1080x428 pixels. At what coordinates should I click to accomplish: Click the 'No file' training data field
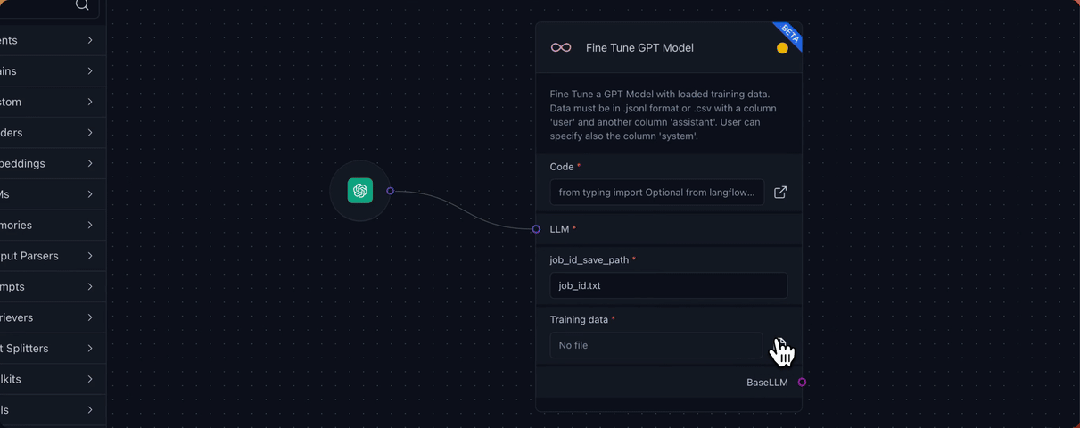tap(656, 345)
